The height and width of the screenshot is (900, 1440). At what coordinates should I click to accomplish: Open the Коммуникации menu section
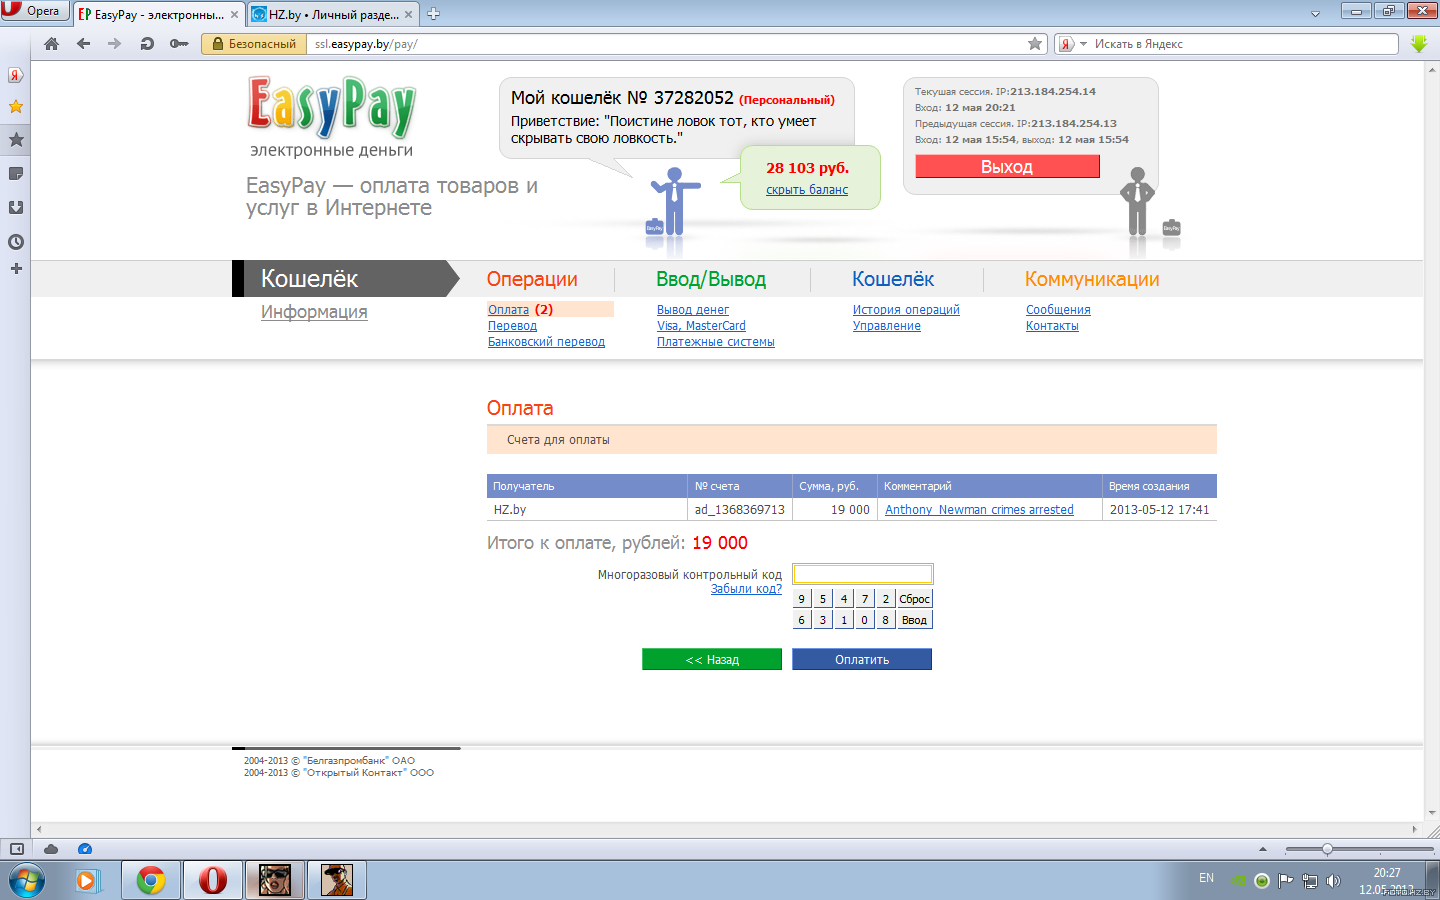(x=1092, y=280)
